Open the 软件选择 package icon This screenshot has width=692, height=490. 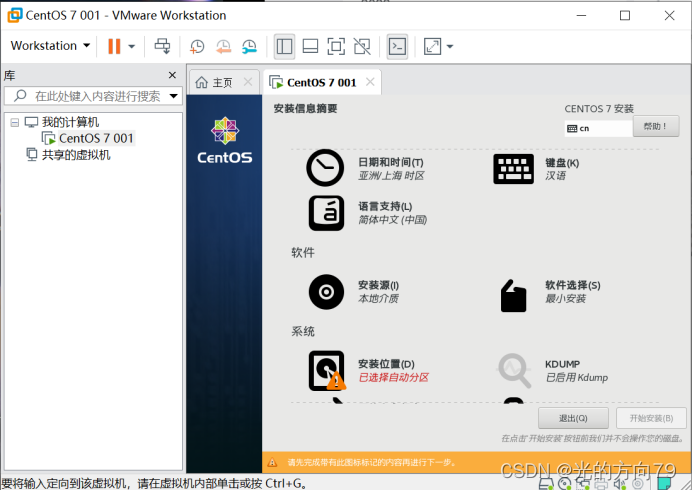tap(513, 295)
